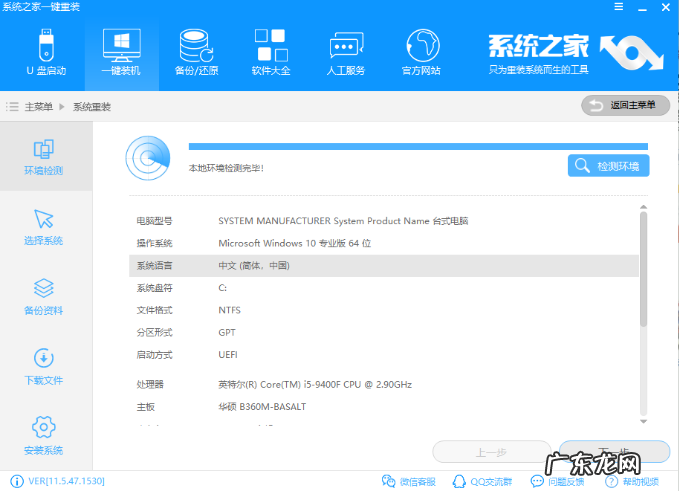Open 问题反馈 feedback link
The image size is (679, 493).
[557, 481]
